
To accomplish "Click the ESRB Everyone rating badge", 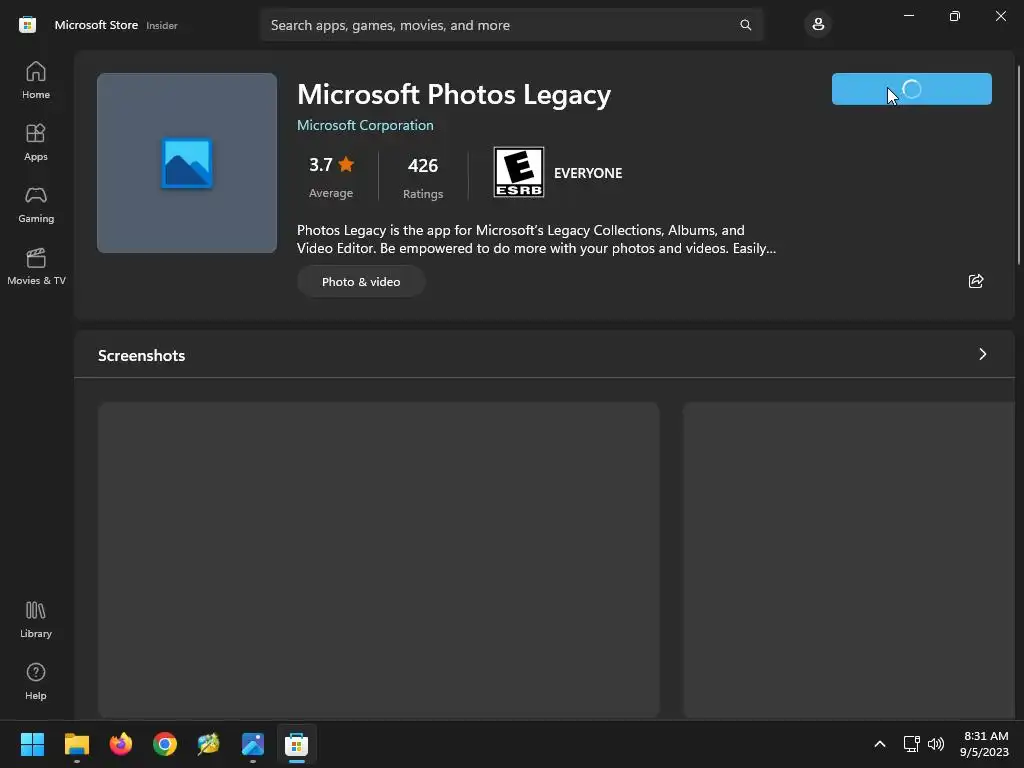I will coord(519,172).
